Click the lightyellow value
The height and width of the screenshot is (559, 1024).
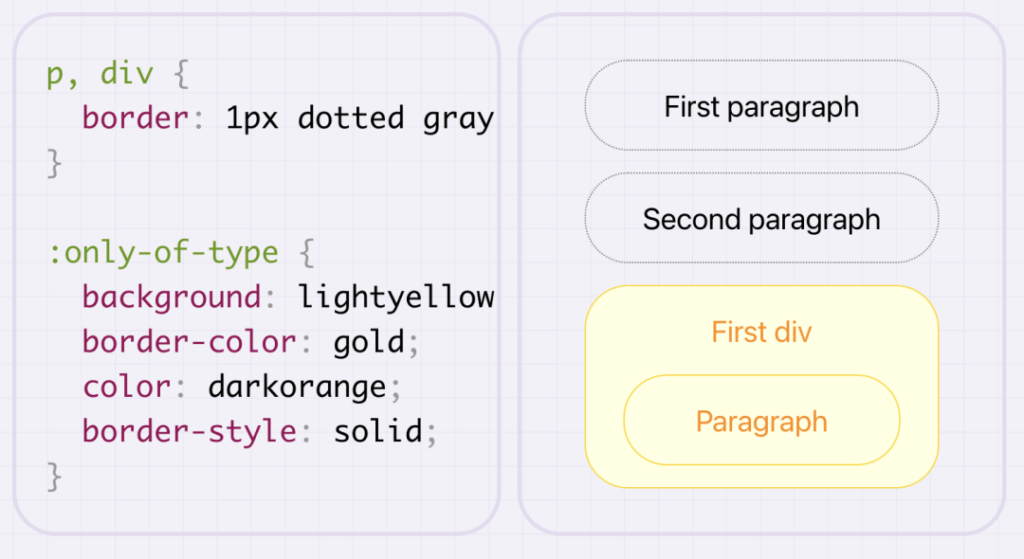[396, 297]
